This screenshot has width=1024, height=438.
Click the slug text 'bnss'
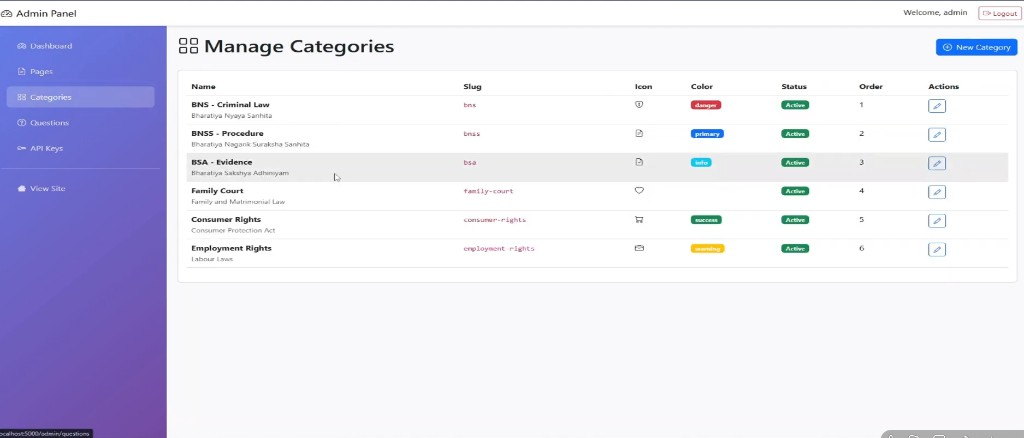472,134
